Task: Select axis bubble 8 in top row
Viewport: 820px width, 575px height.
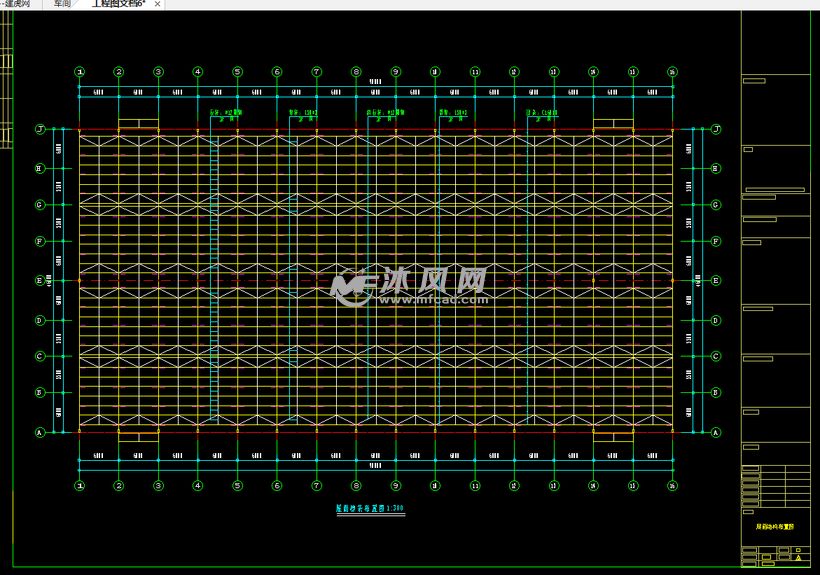Action: point(356,71)
